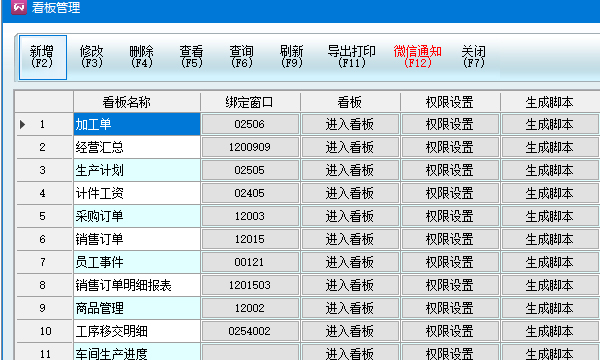Select the 销售订单 name cell
Viewport: 600px width, 360px height.
(137, 239)
